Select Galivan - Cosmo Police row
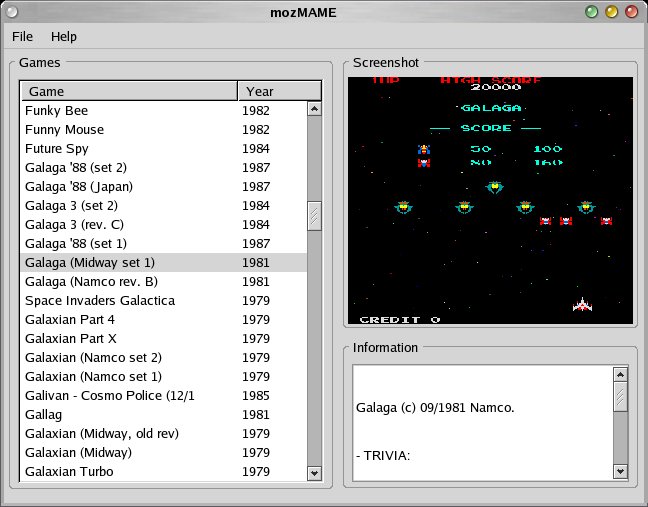This screenshot has height=507, width=648. [164, 395]
